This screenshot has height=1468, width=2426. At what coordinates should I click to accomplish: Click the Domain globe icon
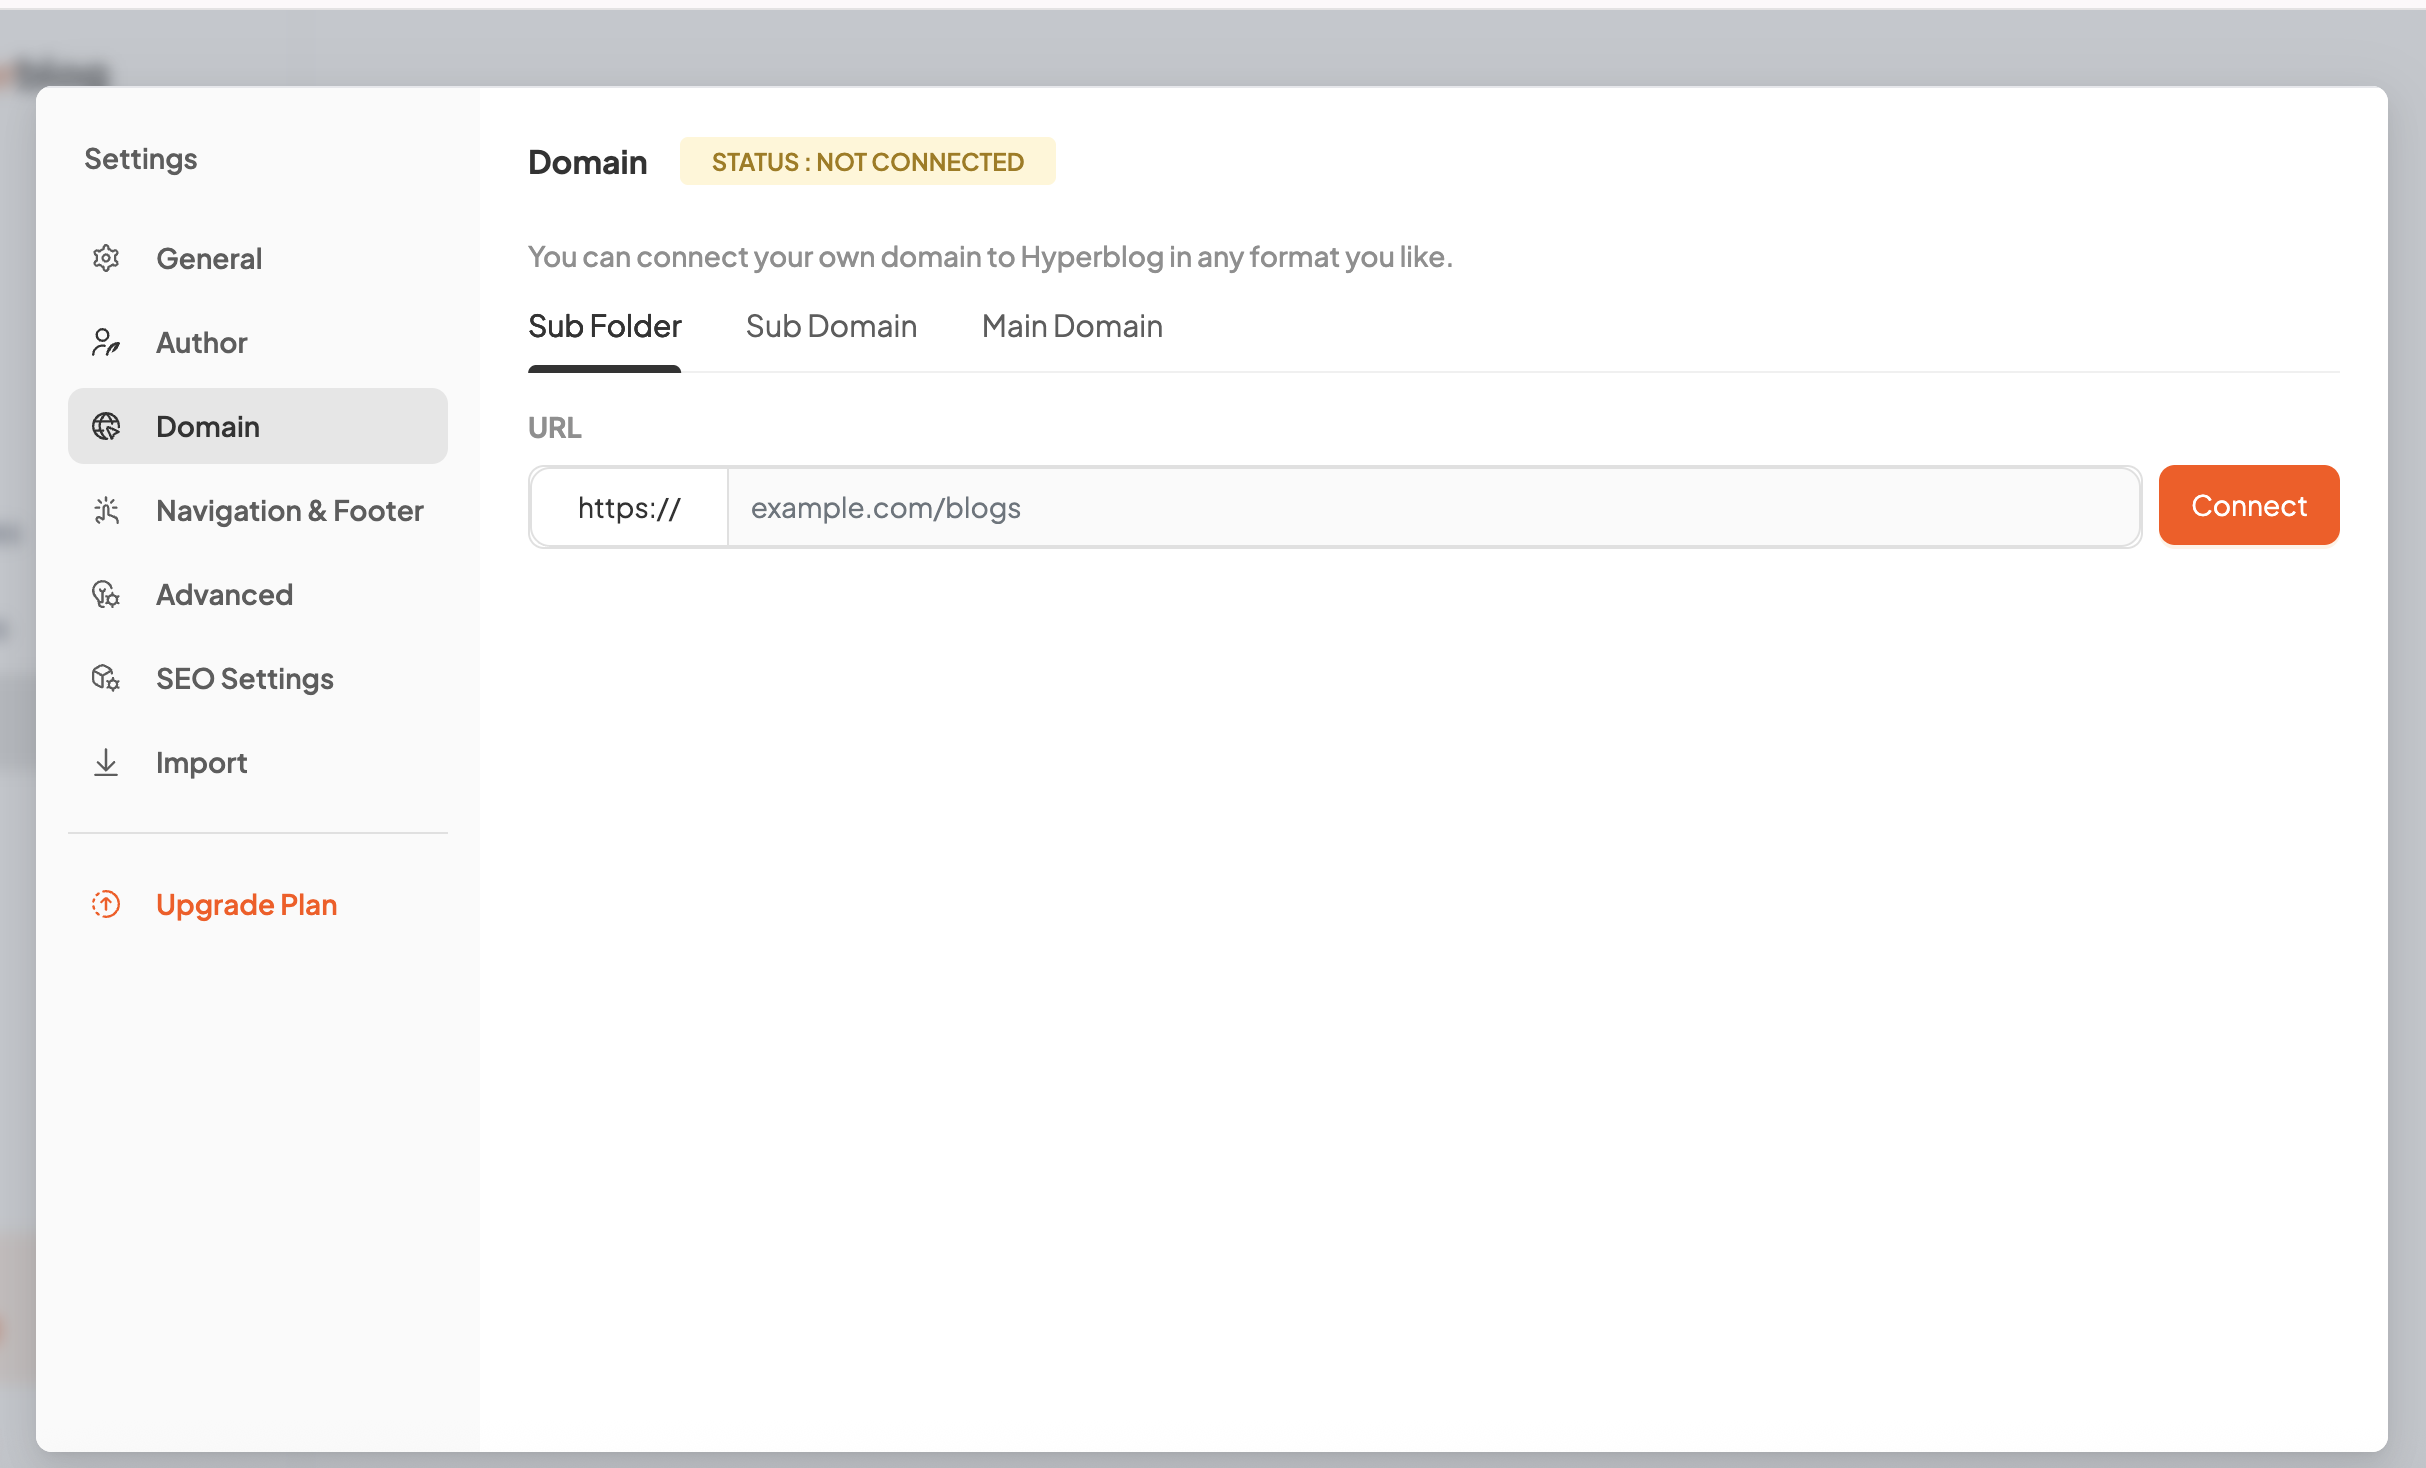106,427
